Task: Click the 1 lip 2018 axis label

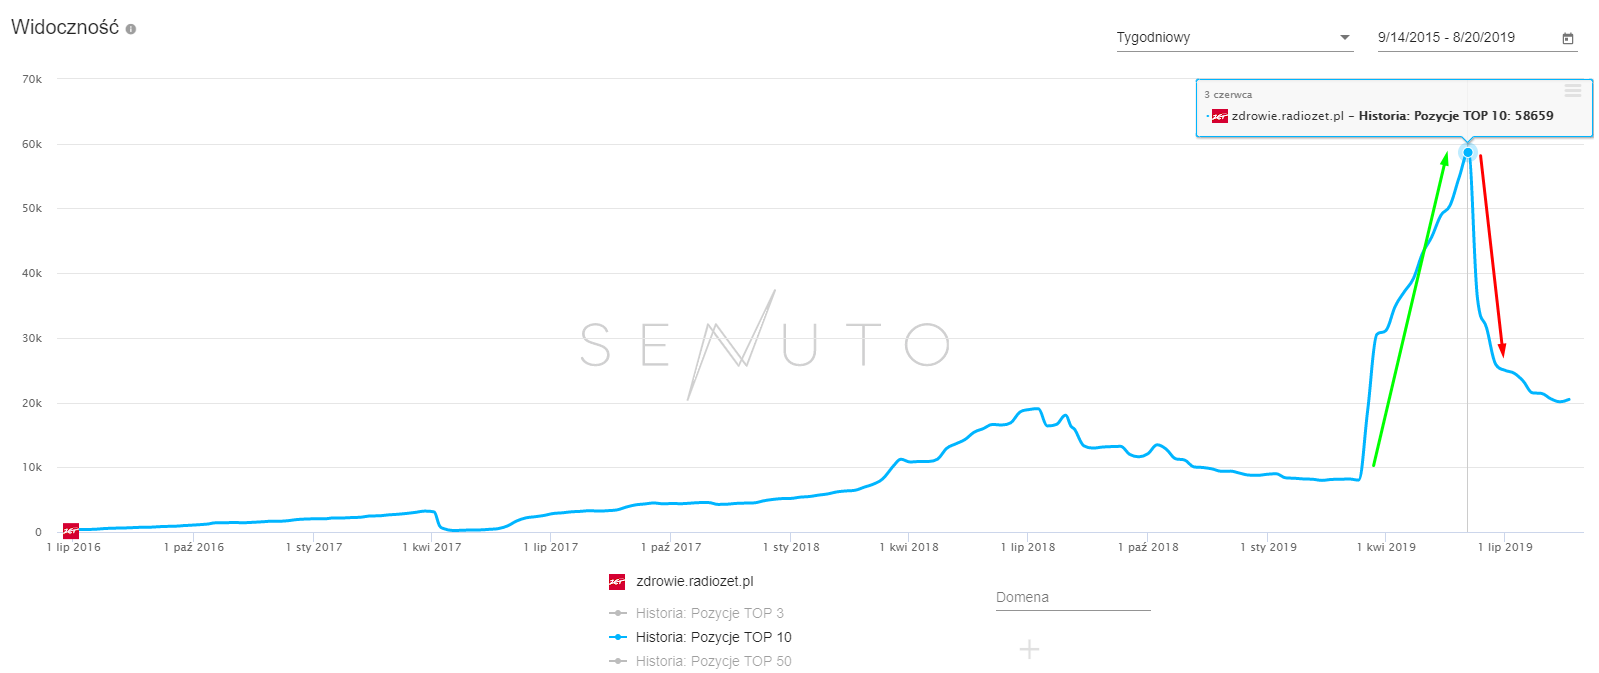Action: 1028,547
